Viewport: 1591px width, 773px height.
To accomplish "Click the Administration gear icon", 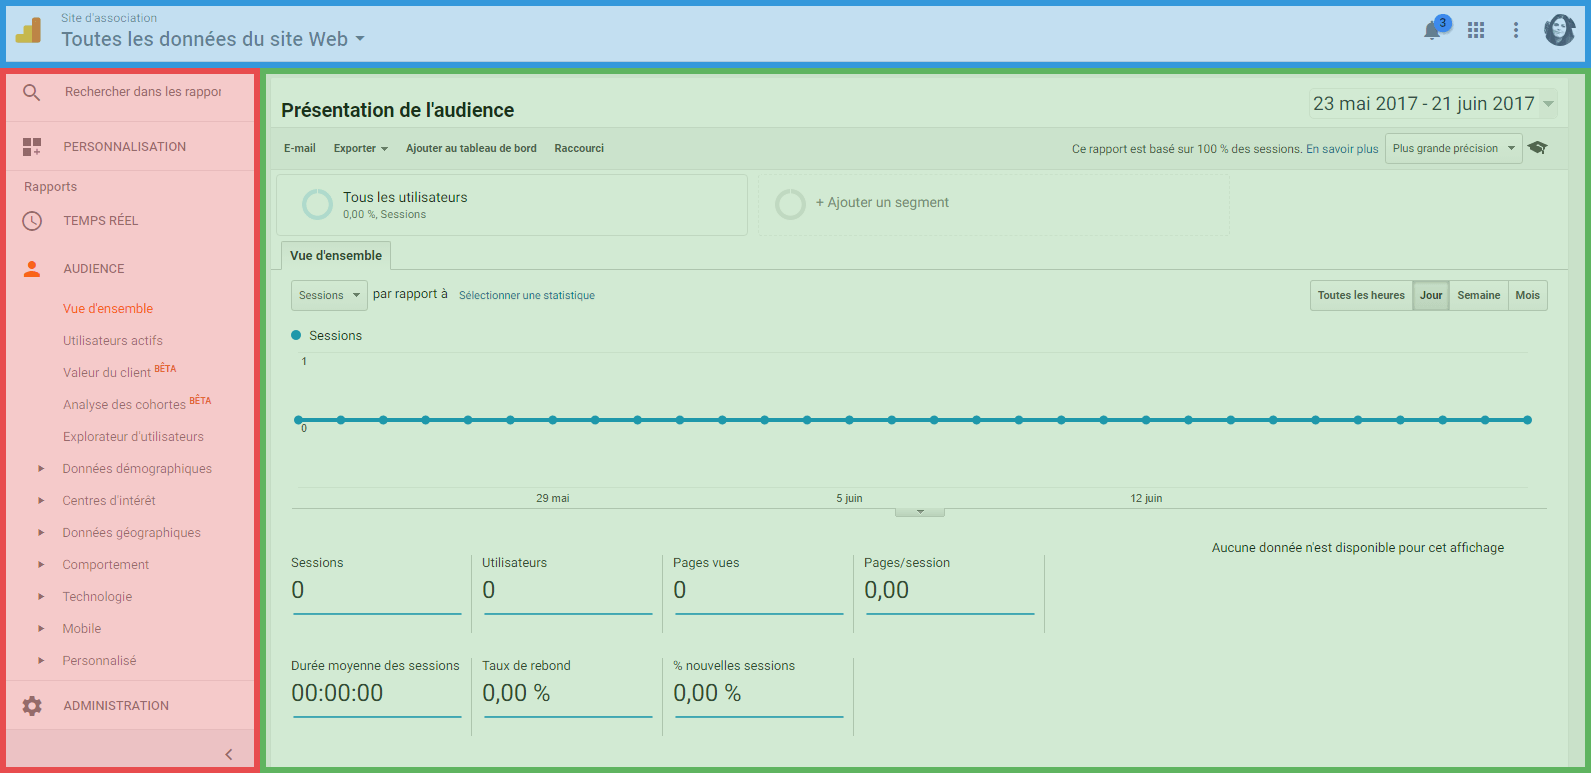I will [x=32, y=706].
